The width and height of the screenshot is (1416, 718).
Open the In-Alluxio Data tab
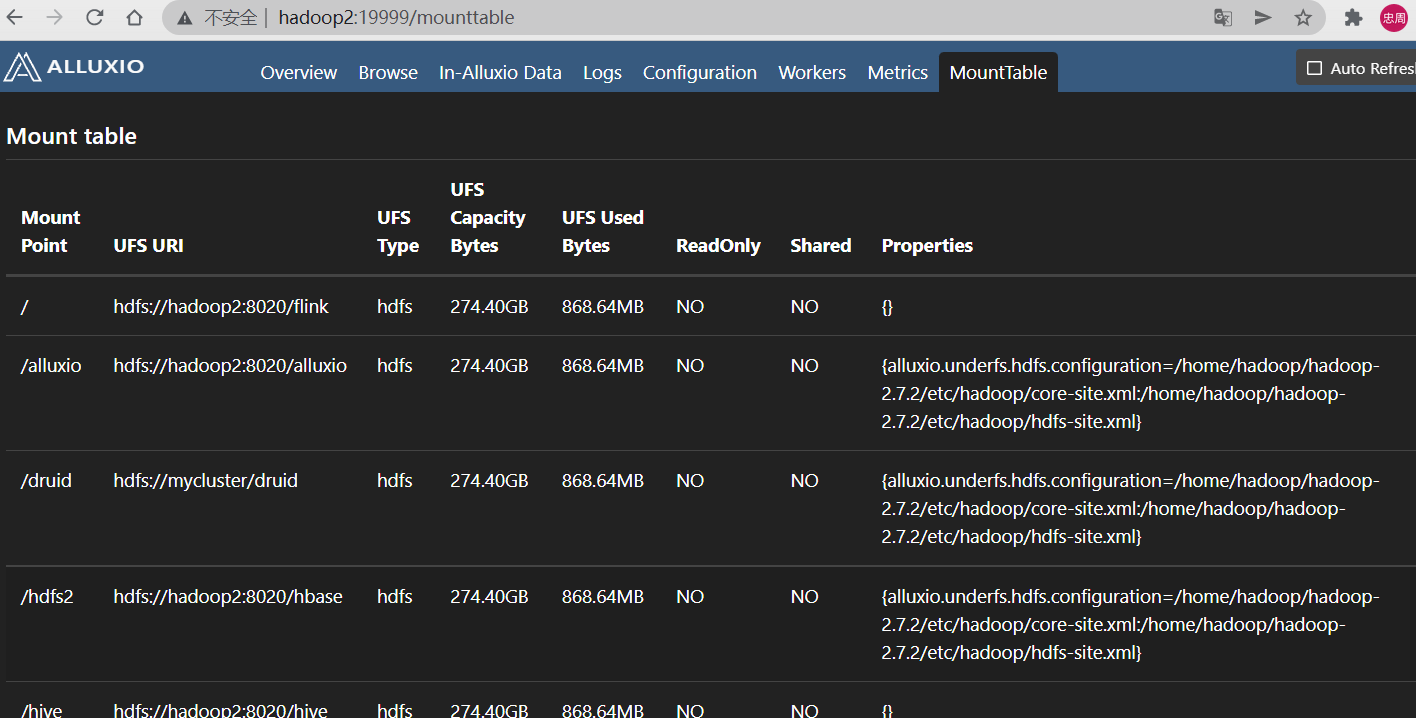500,72
